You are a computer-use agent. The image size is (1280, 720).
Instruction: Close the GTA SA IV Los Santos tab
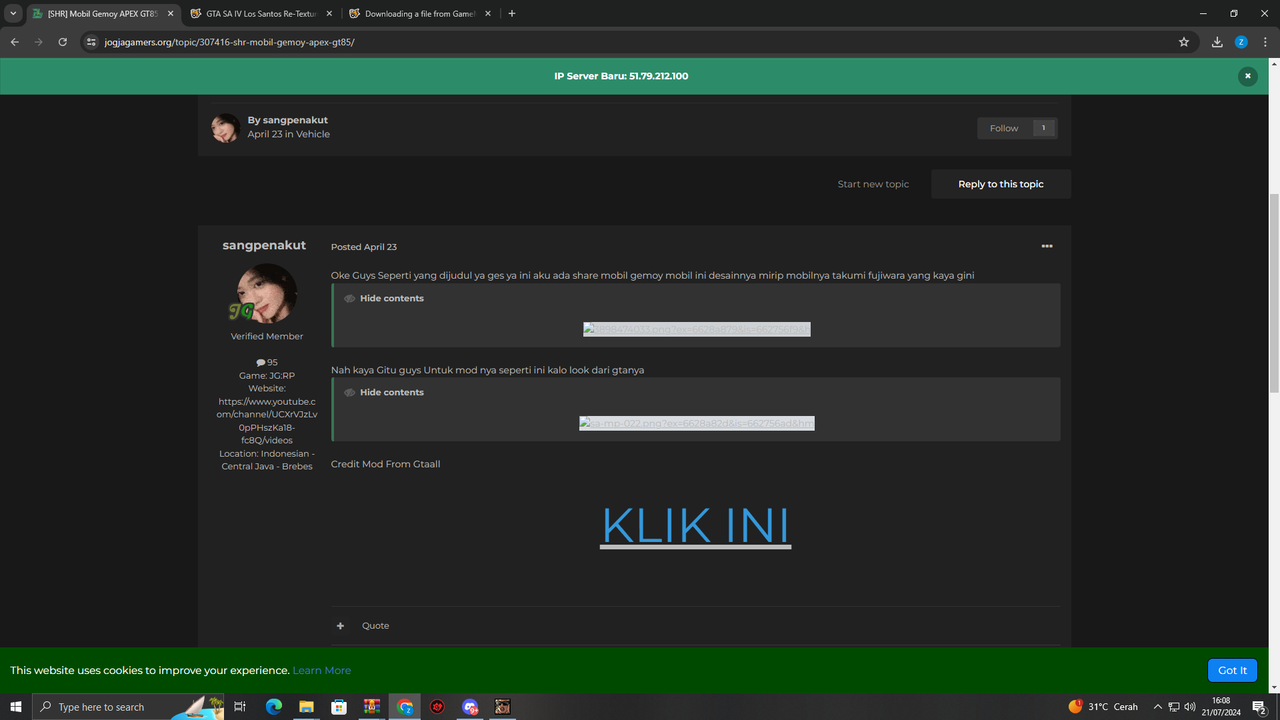pyautogui.click(x=329, y=14)
